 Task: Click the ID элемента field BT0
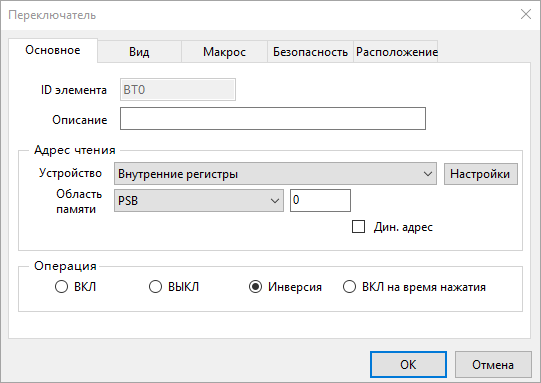pos(178,90)
